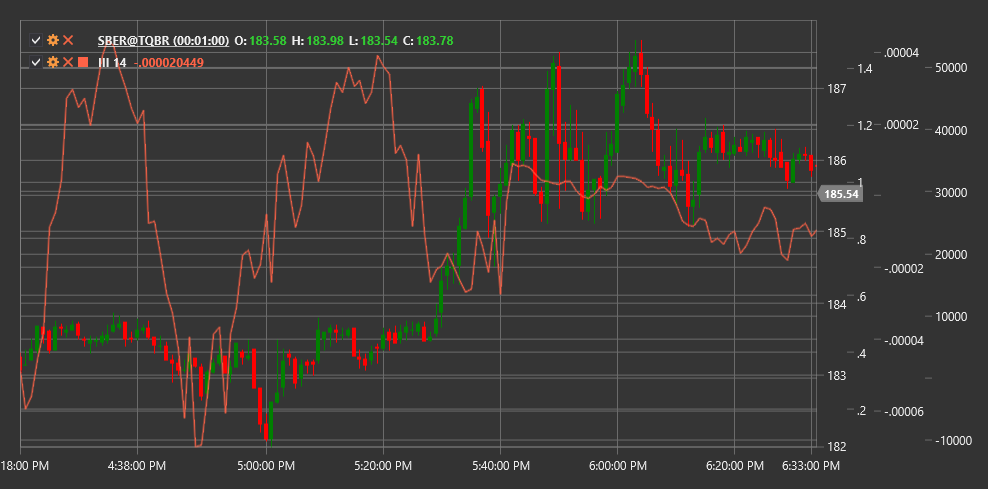Click low price value 183.54
This screenshot has width=988, height=489.
pos(379,40)
